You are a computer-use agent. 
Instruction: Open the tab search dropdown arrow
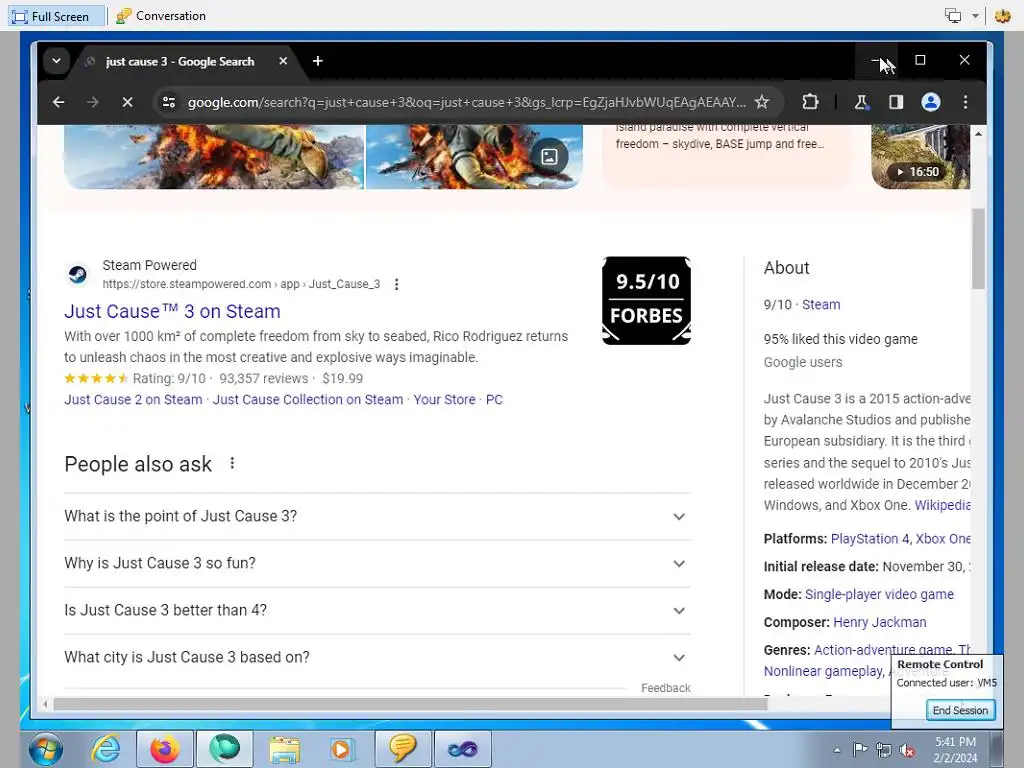[57, 61]
